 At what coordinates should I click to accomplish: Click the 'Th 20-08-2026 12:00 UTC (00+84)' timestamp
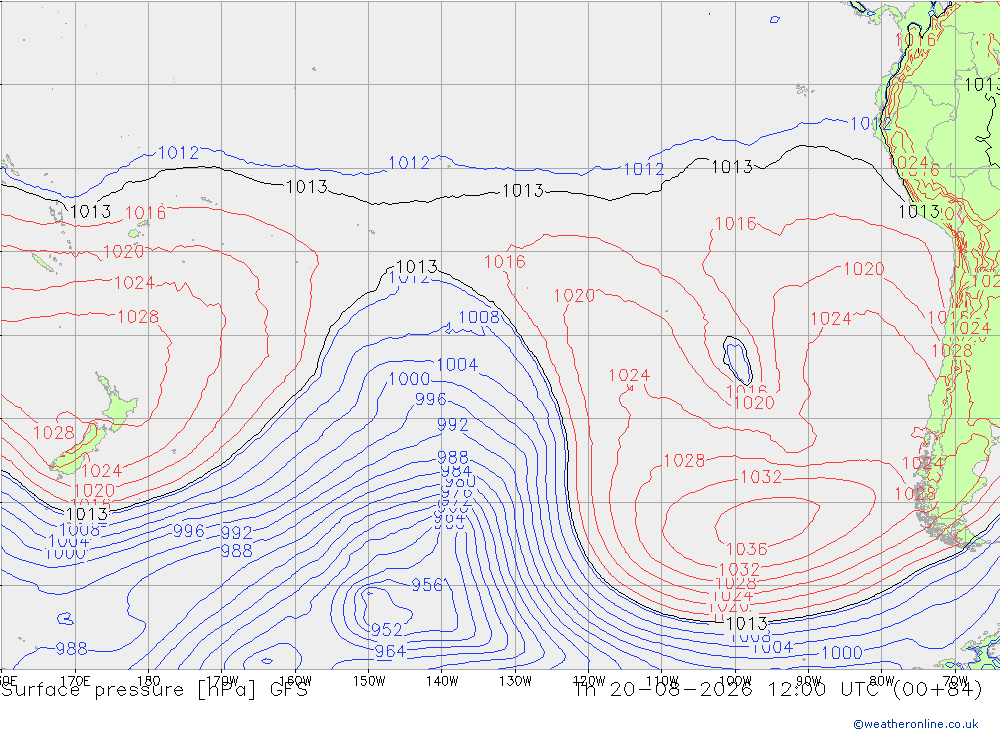(778, 690)
